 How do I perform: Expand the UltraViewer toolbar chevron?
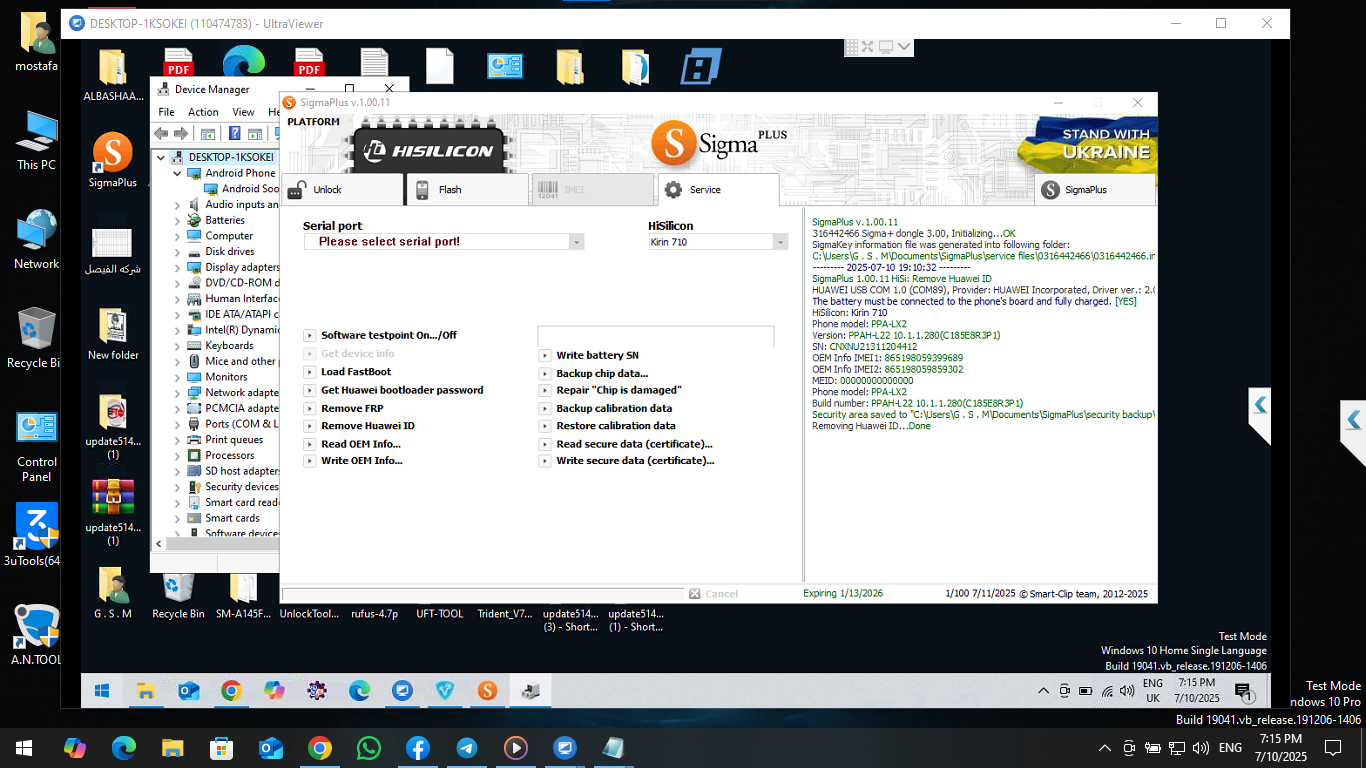coord(903,47)
